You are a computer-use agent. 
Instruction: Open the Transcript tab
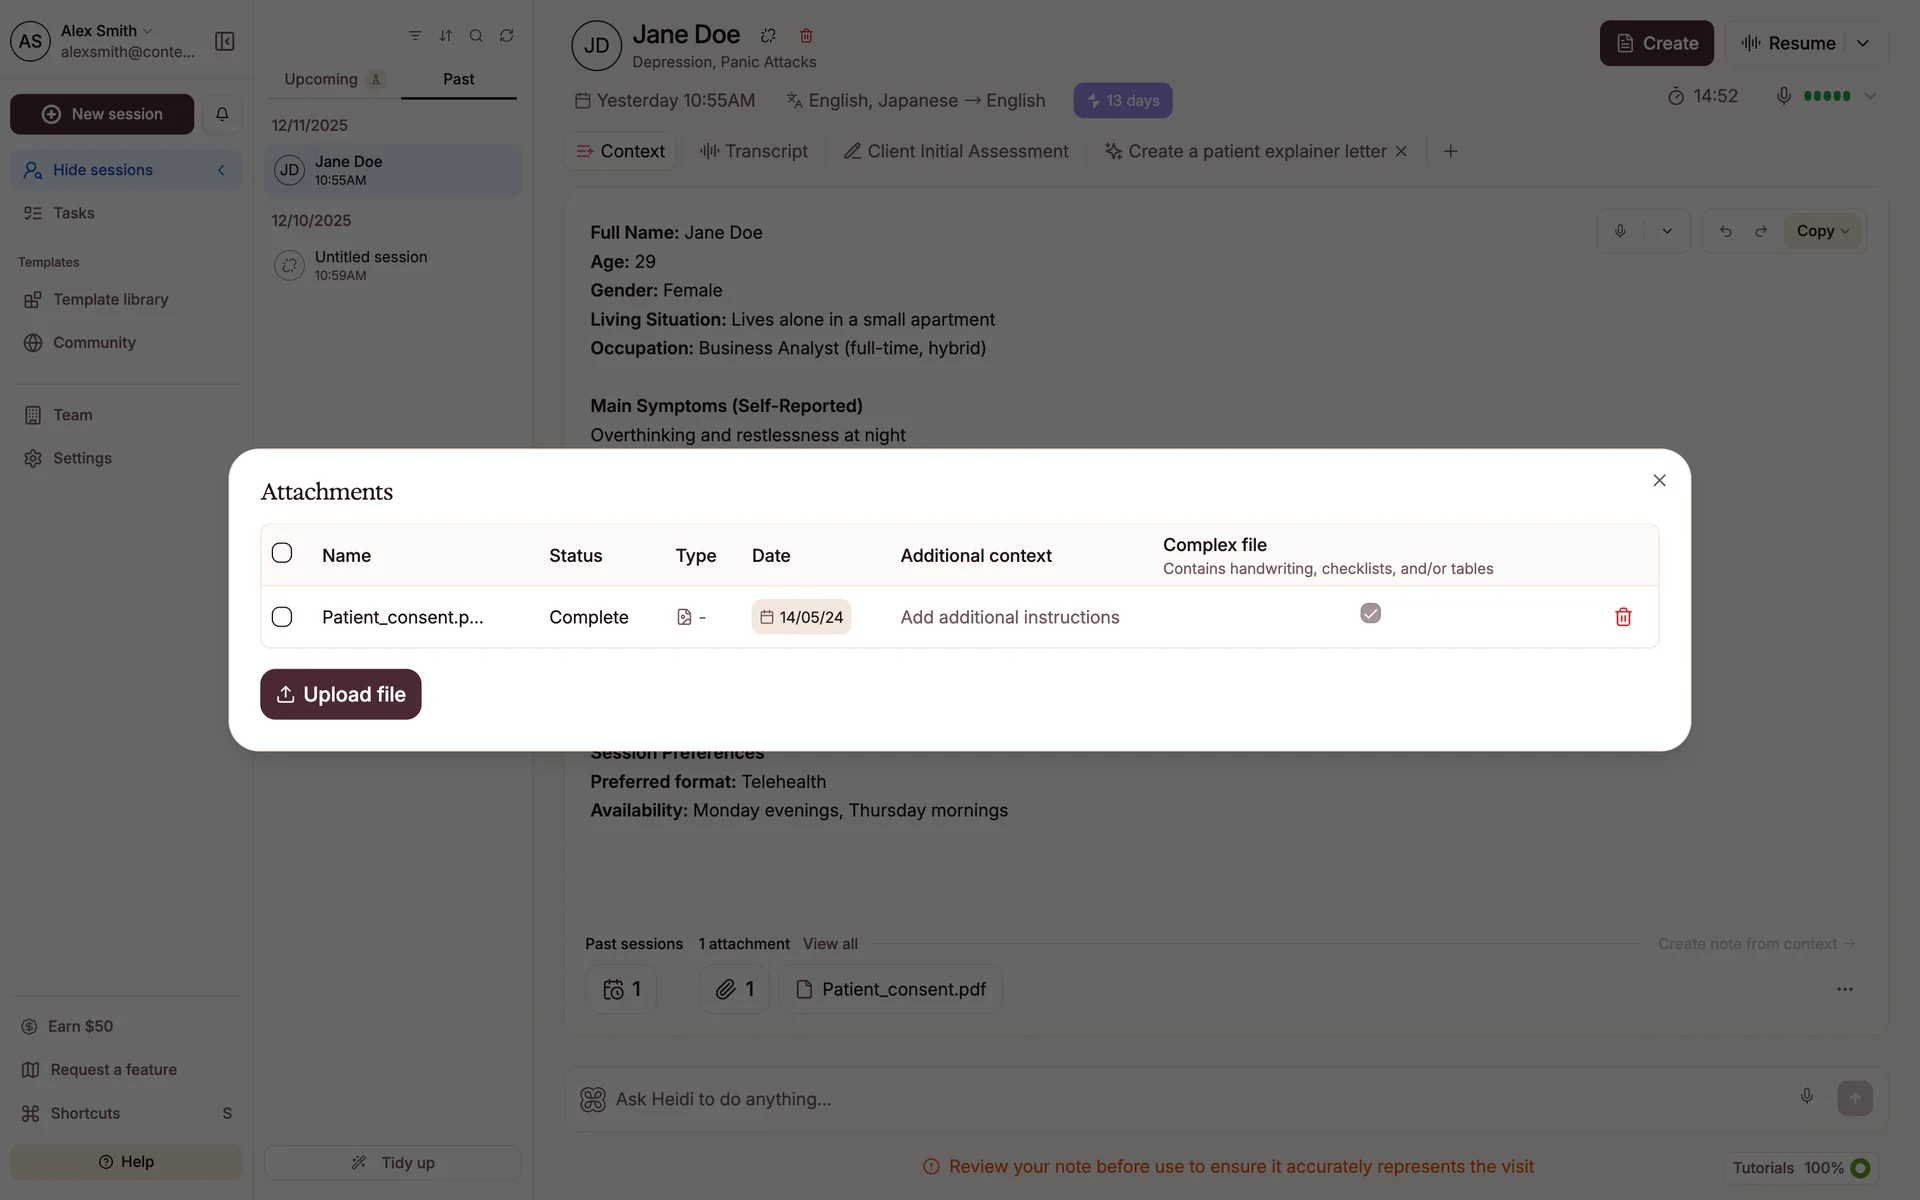(x=754, y=151)
